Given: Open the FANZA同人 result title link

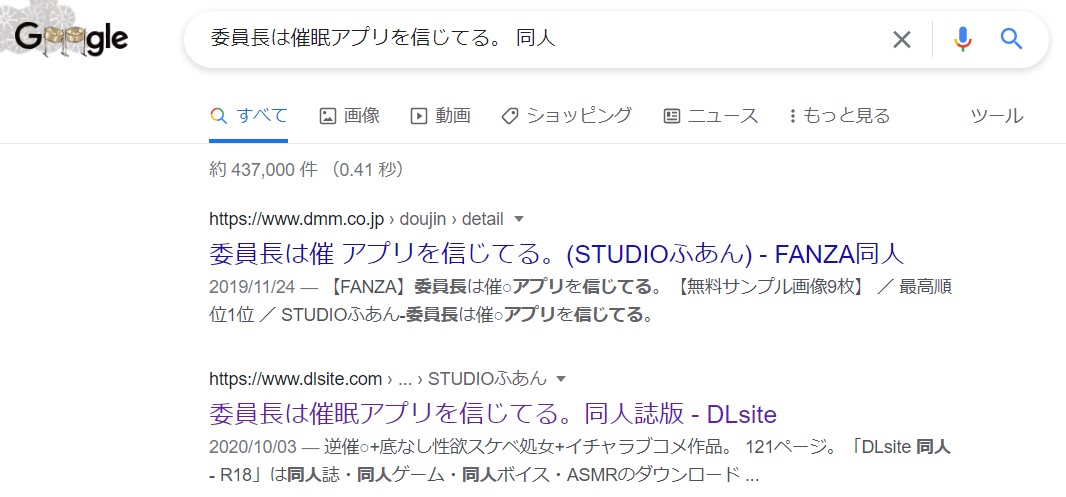Looking at the screenshot, I should pos(557,254).
